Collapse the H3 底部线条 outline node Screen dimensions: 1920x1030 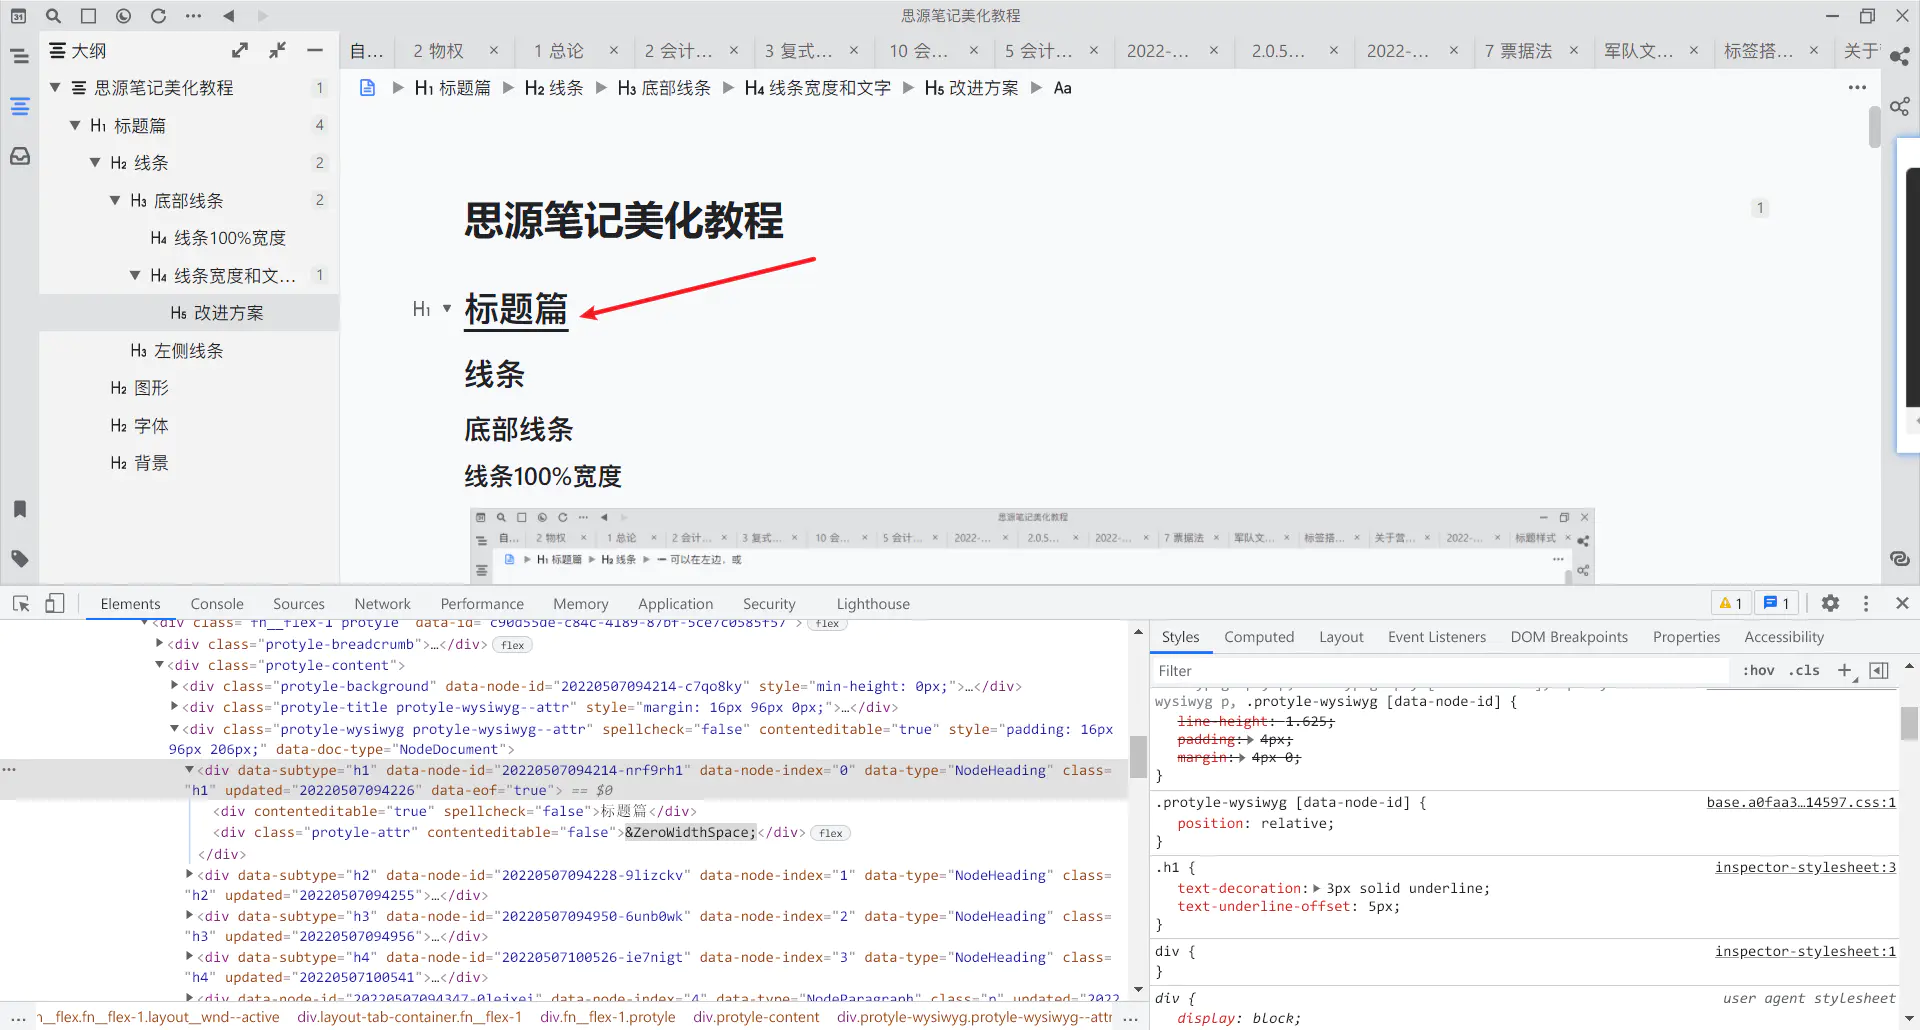pyautogui.click(x=115, y=200)
